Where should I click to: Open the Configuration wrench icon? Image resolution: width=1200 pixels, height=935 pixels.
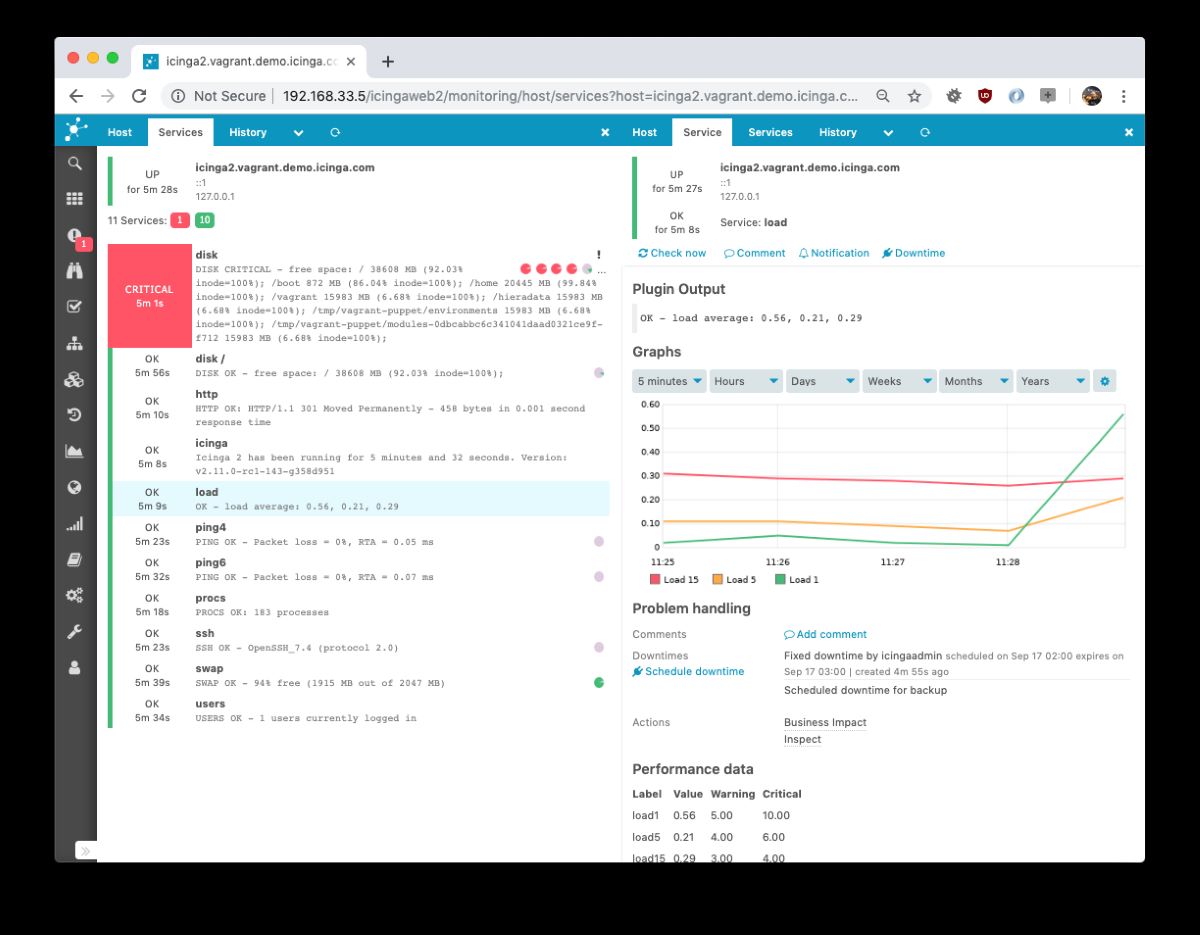point(74,631)
